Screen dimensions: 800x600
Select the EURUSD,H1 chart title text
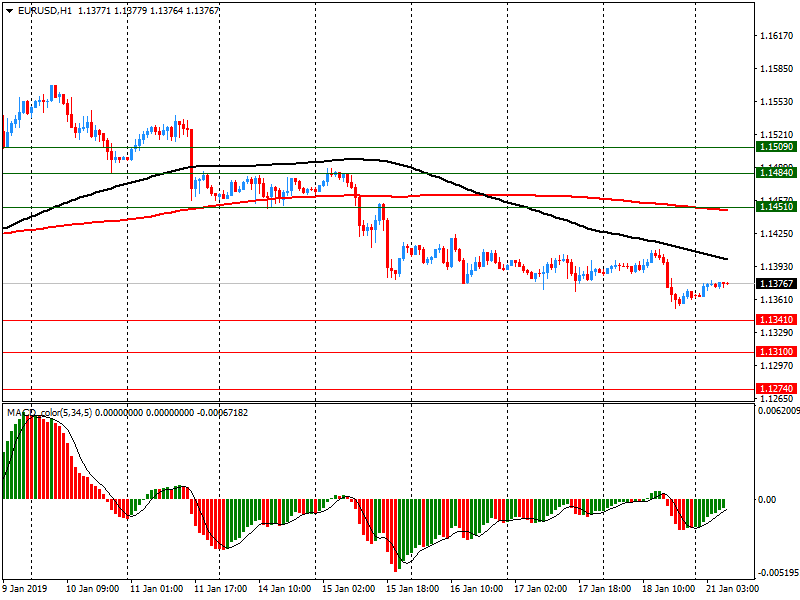[x=45, y=11]
